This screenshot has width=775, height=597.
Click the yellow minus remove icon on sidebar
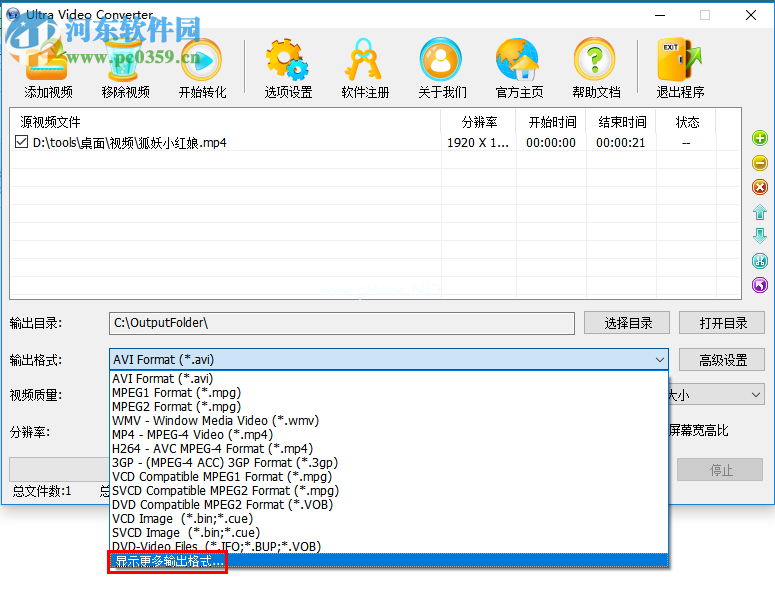(x=760, y=163)
